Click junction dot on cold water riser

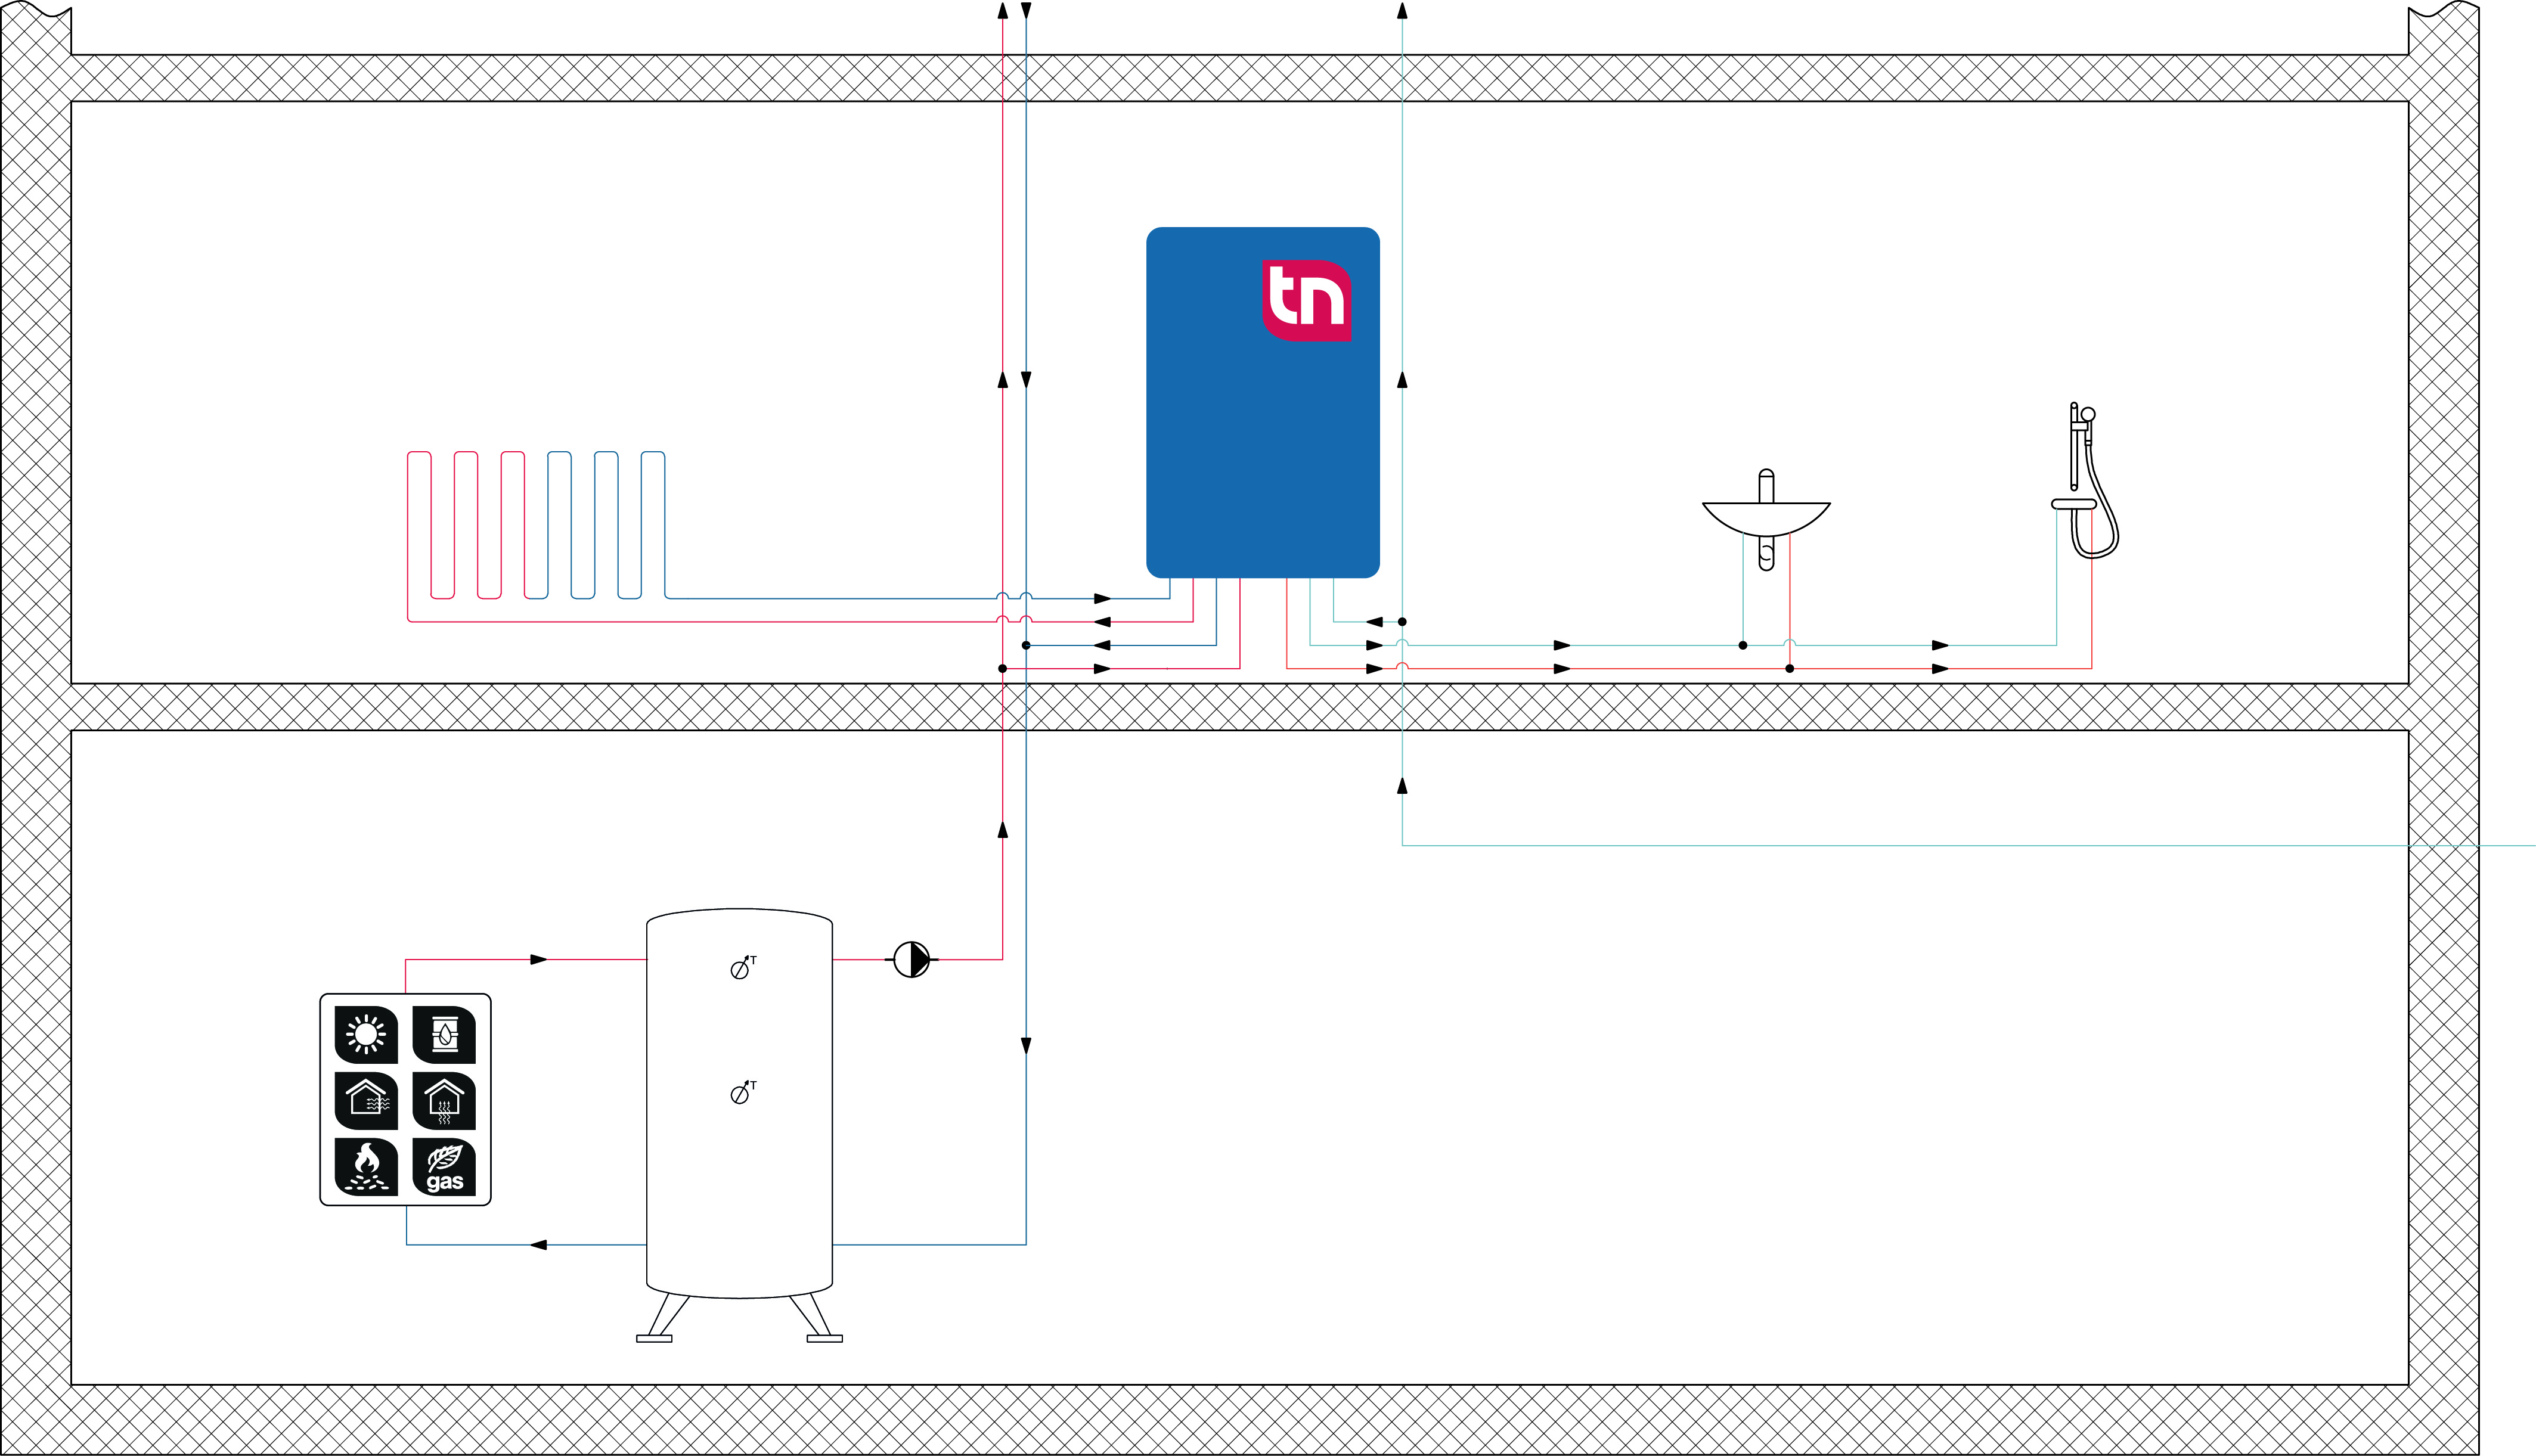coord(1402,622)
